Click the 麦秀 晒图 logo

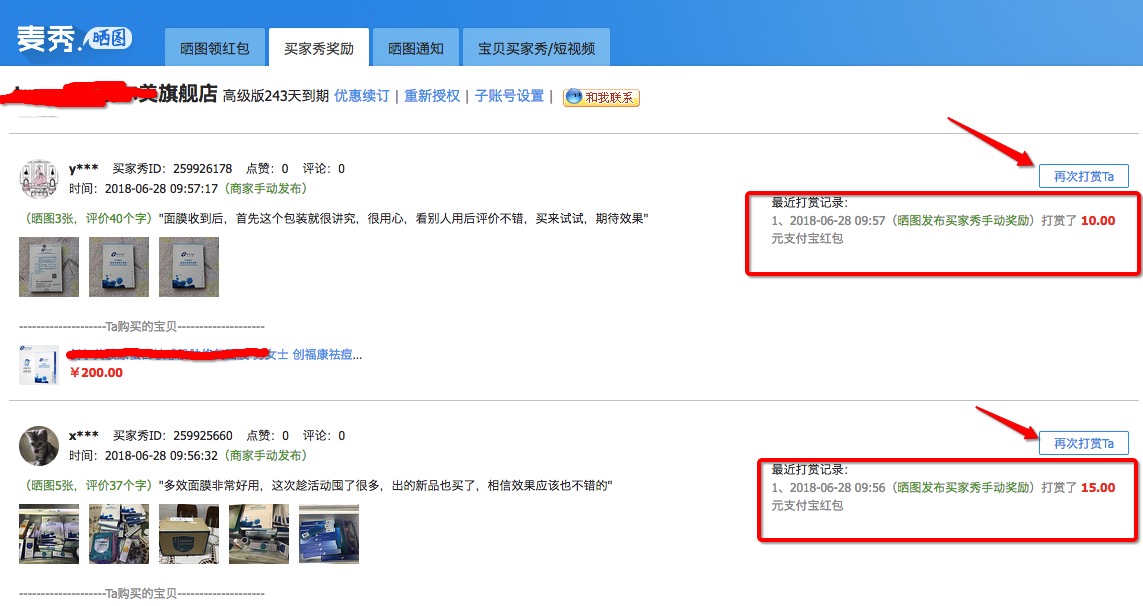tap(74, 39)
